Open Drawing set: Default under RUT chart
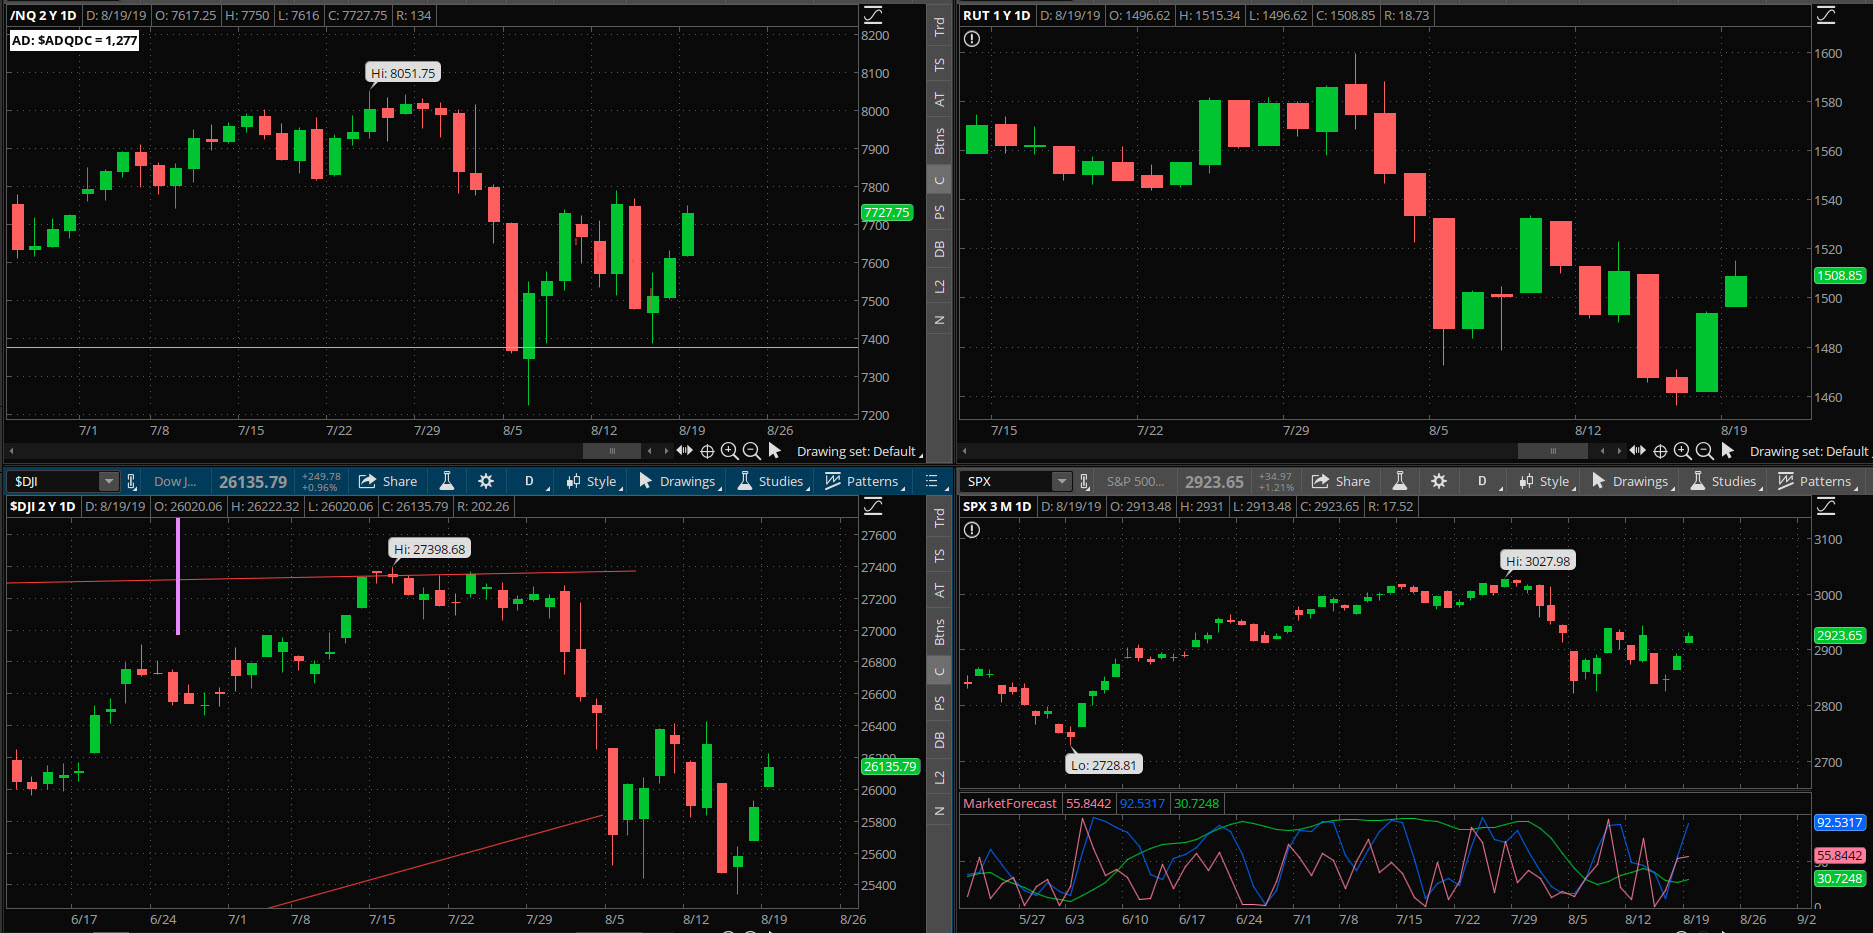 click(x=1811, y=451)
